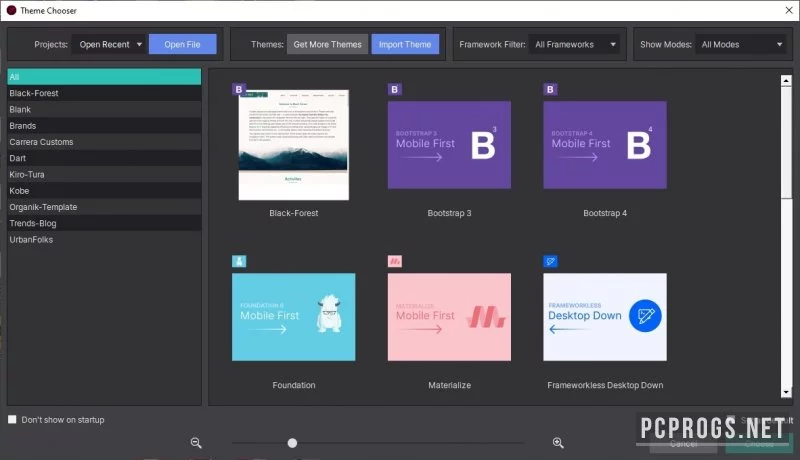Select Kiro-Tura in the theme list
Viewport: 800px width, 460px height.
tap(104, 174)
